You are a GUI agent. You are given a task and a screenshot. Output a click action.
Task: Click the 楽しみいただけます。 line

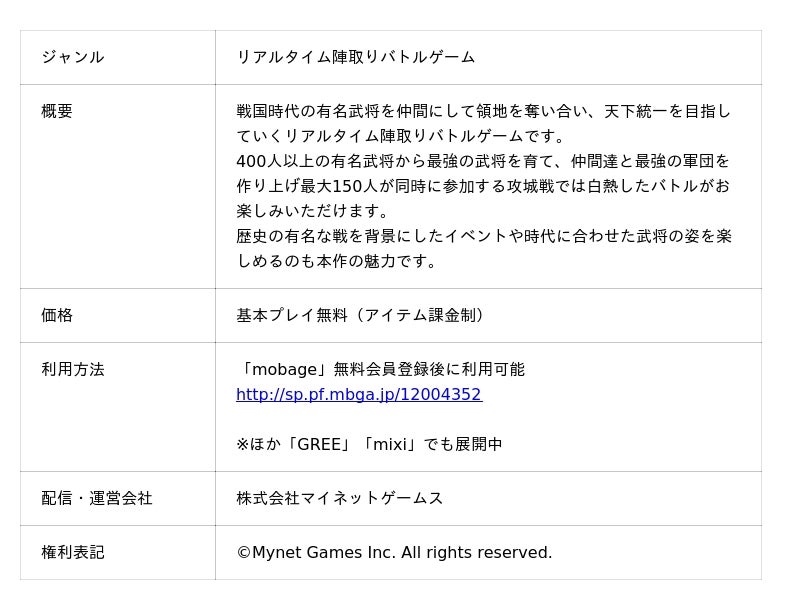[312, 211]
